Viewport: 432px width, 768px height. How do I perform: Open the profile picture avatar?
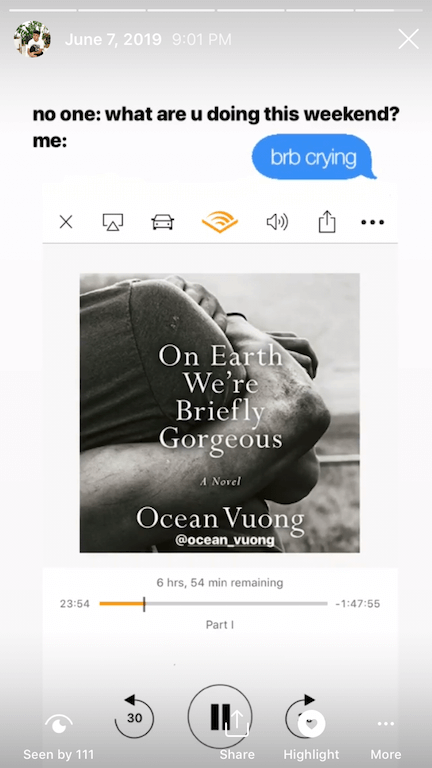[32, 39]
